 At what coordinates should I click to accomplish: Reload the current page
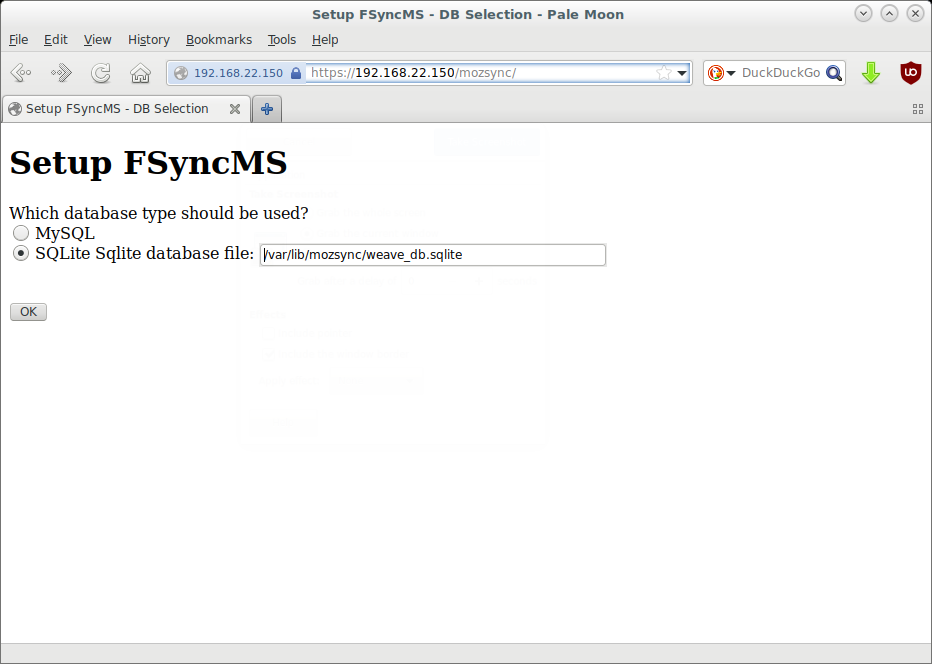[x=100, y=73]
